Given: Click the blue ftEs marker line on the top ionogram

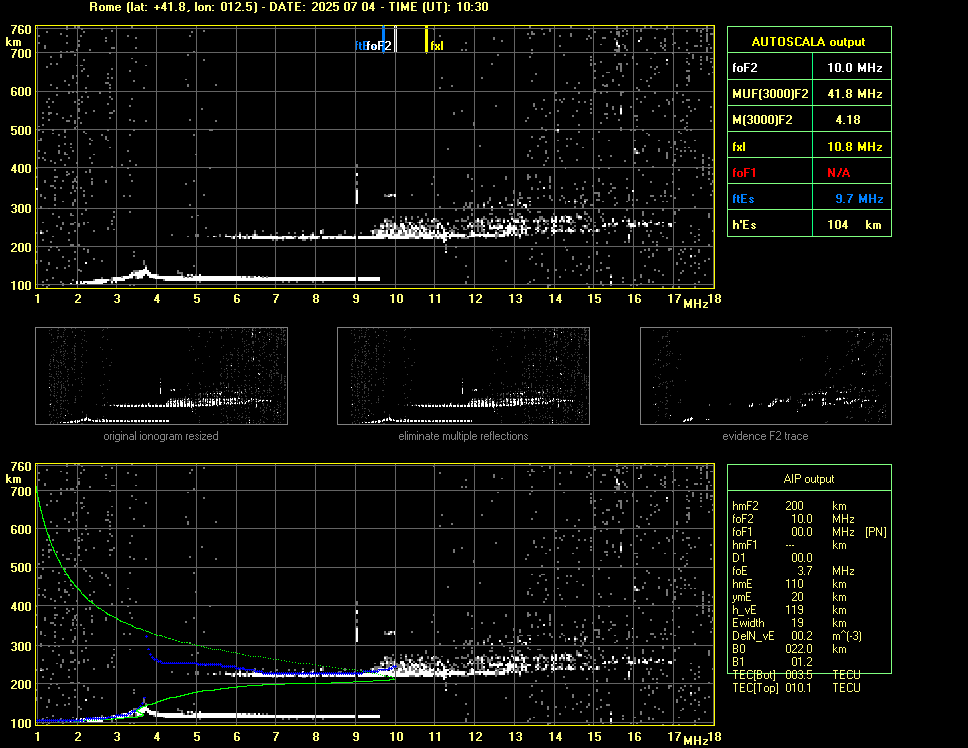Looking at the screenshot, I should tap(383, 39).
